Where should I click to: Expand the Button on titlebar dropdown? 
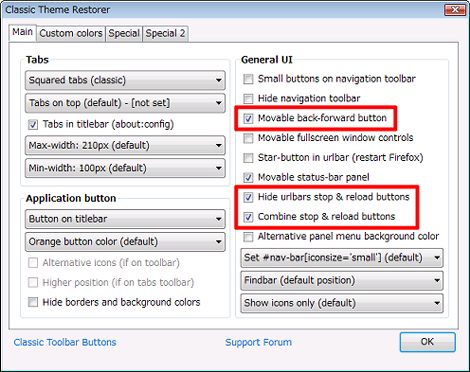pos(125,219)
